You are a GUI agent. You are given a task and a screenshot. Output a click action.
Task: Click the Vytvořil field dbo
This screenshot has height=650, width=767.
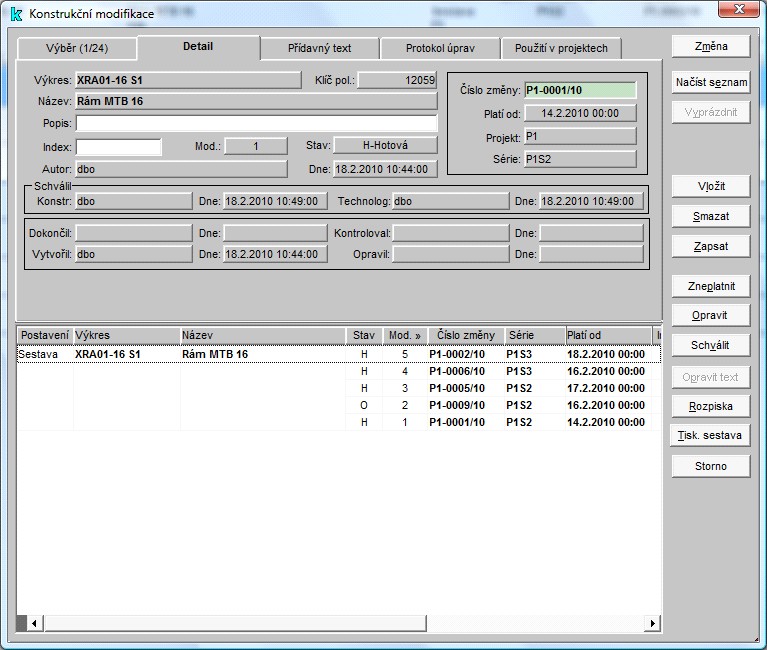click(x=134, y=254)
